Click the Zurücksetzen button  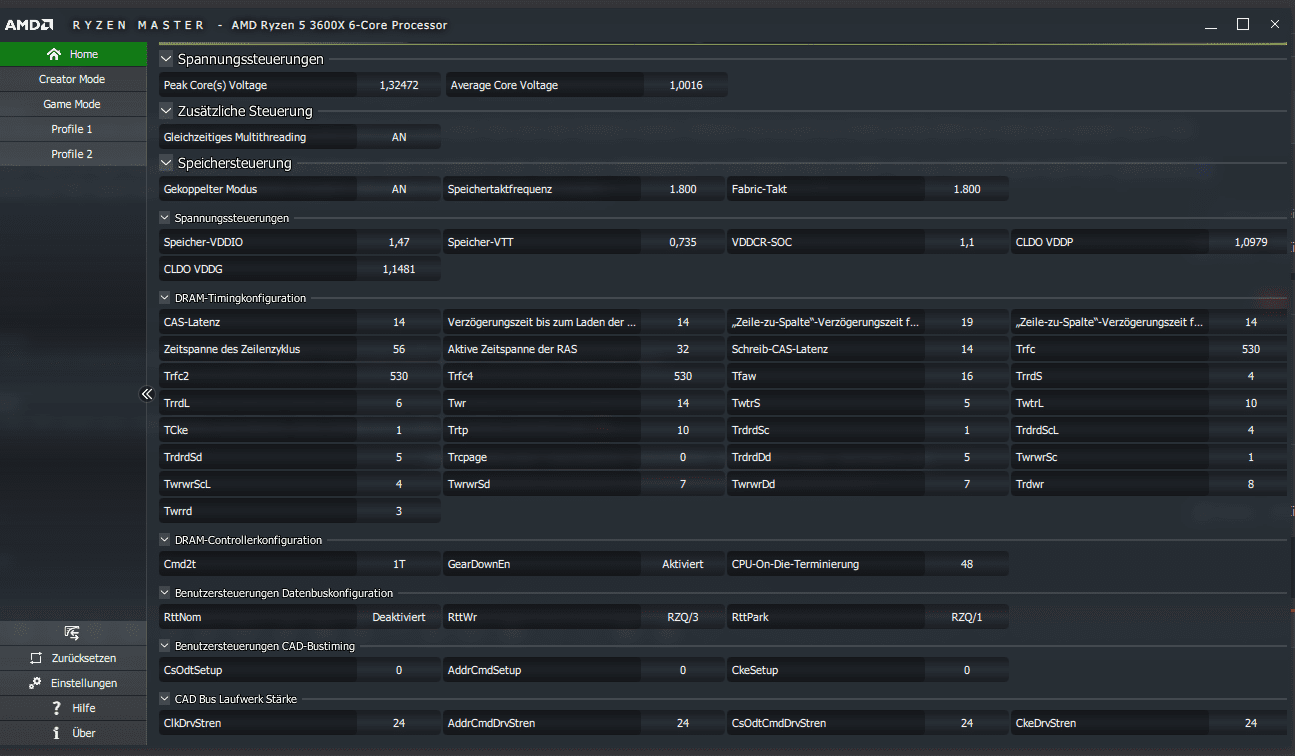pyautogui.click(x=73, y=659)
